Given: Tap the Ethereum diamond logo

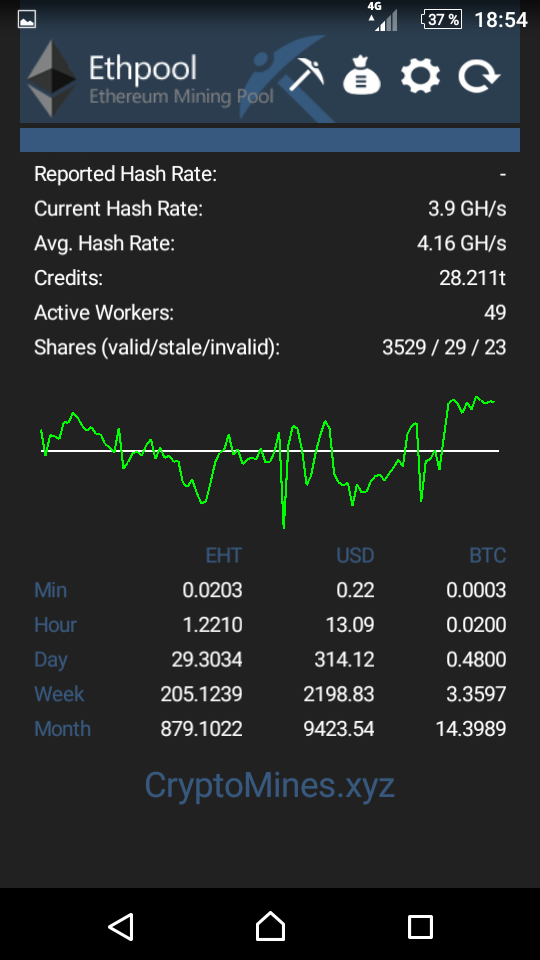Looking at the screenshot, I should pyautogui.click(x=52, y=78).
